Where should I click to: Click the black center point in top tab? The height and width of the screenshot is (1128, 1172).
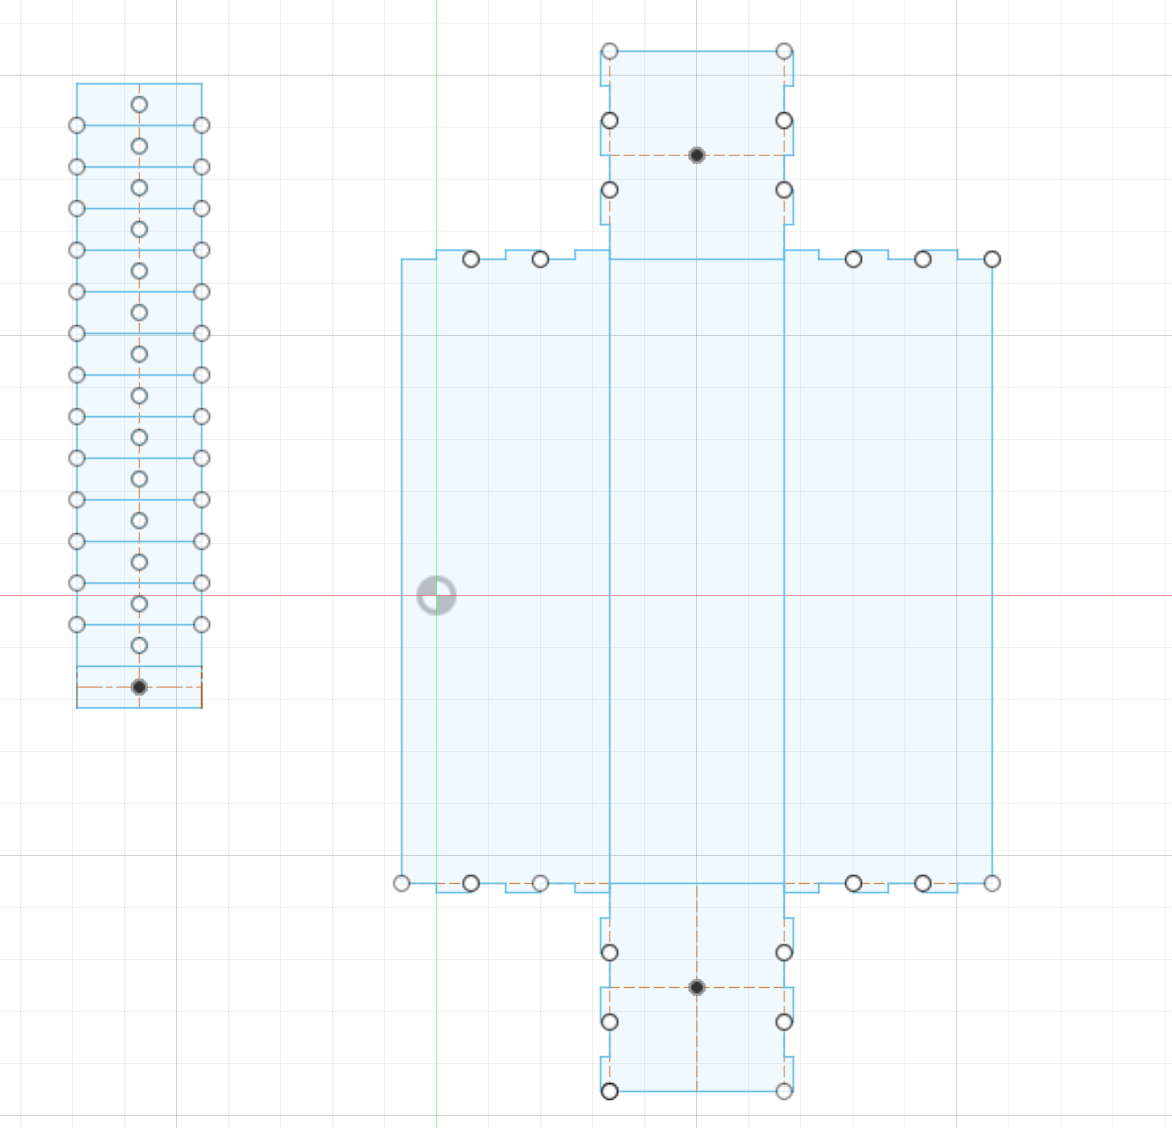(x=696, y=156)
